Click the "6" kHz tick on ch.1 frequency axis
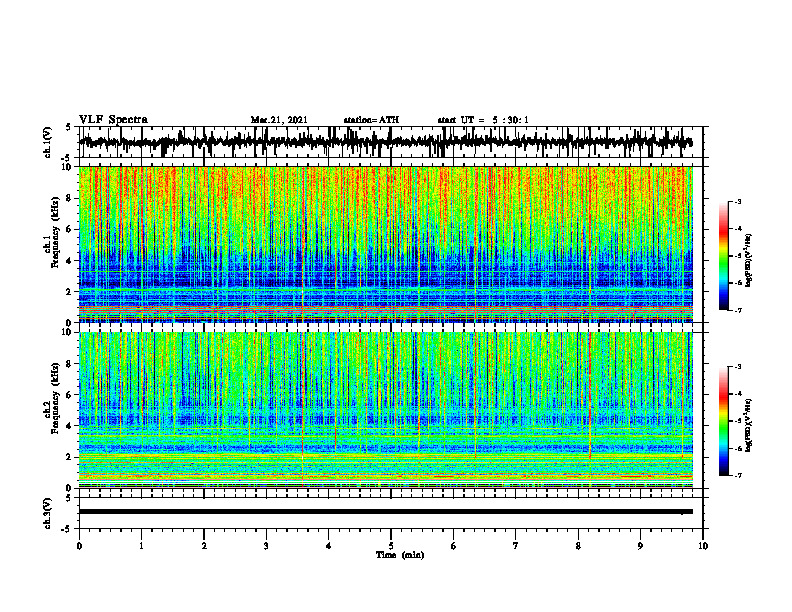Viewport: 792px width, 612px height. point(70,229)
